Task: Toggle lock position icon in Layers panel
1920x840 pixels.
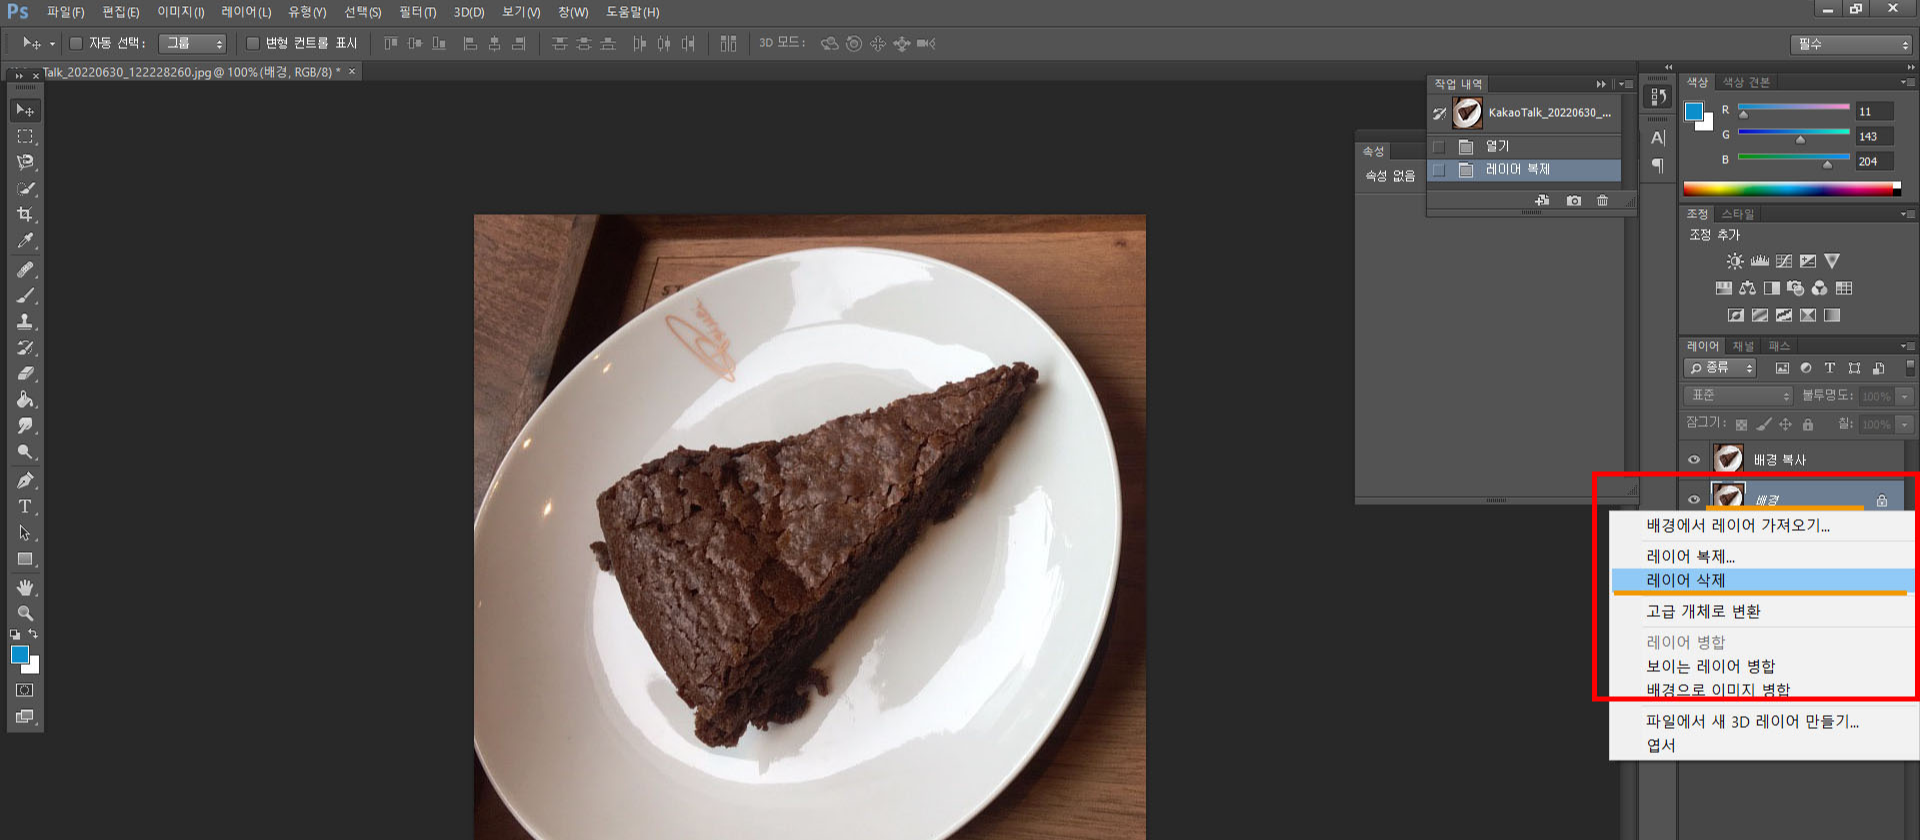Action: (1786, 425)
